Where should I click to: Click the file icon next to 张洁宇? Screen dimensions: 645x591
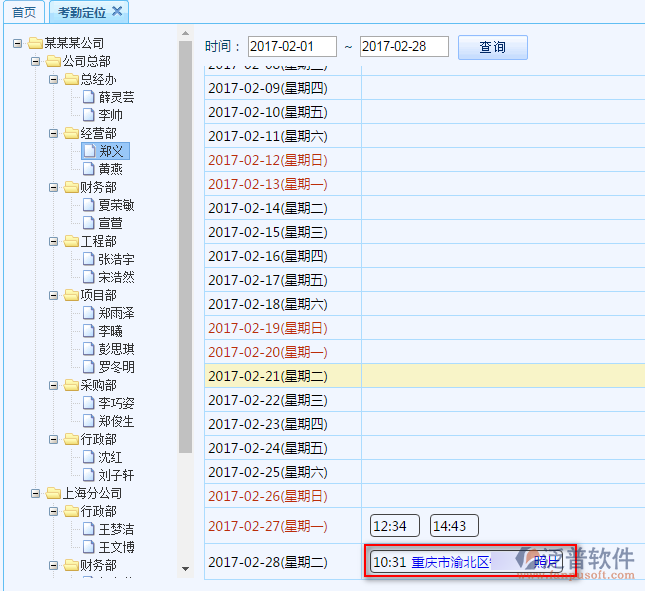[x=89, y=259]
